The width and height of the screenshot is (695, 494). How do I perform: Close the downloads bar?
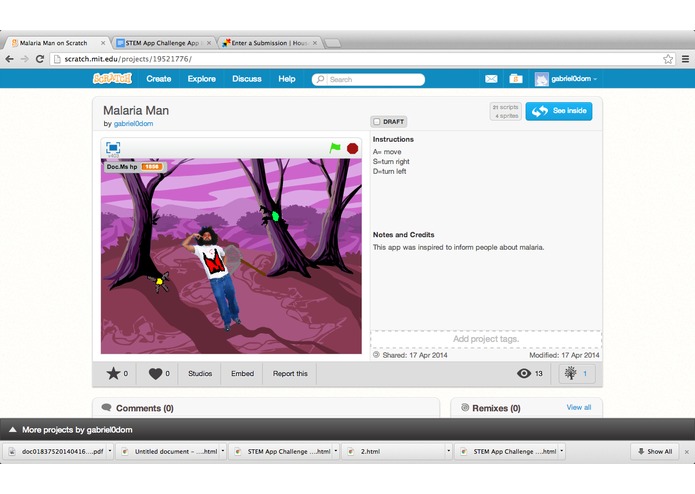pos(687,452)
